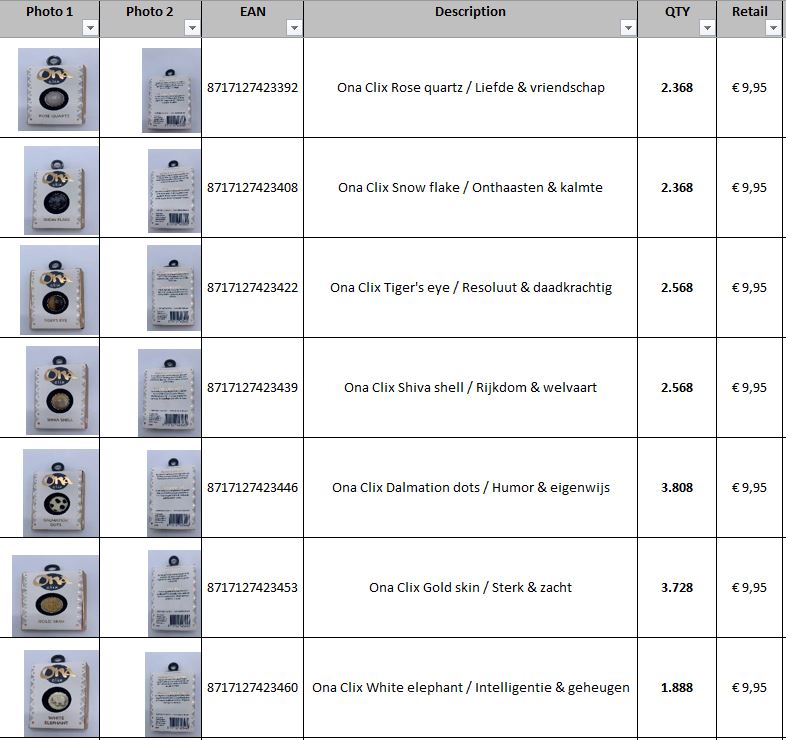Select the 3.728 quantity cell
Viewport: 786px width, 740px height.
(677, 588)
